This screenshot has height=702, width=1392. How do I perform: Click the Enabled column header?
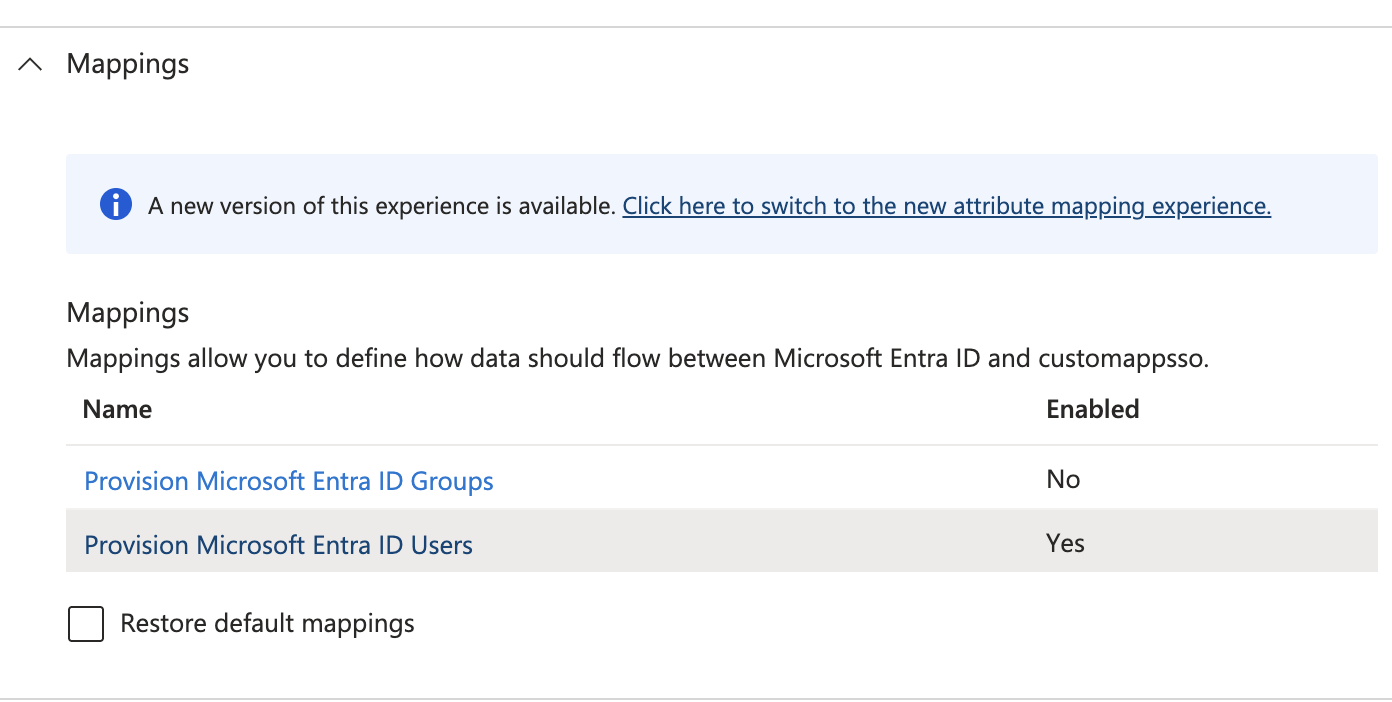(x=1093, y=409)
